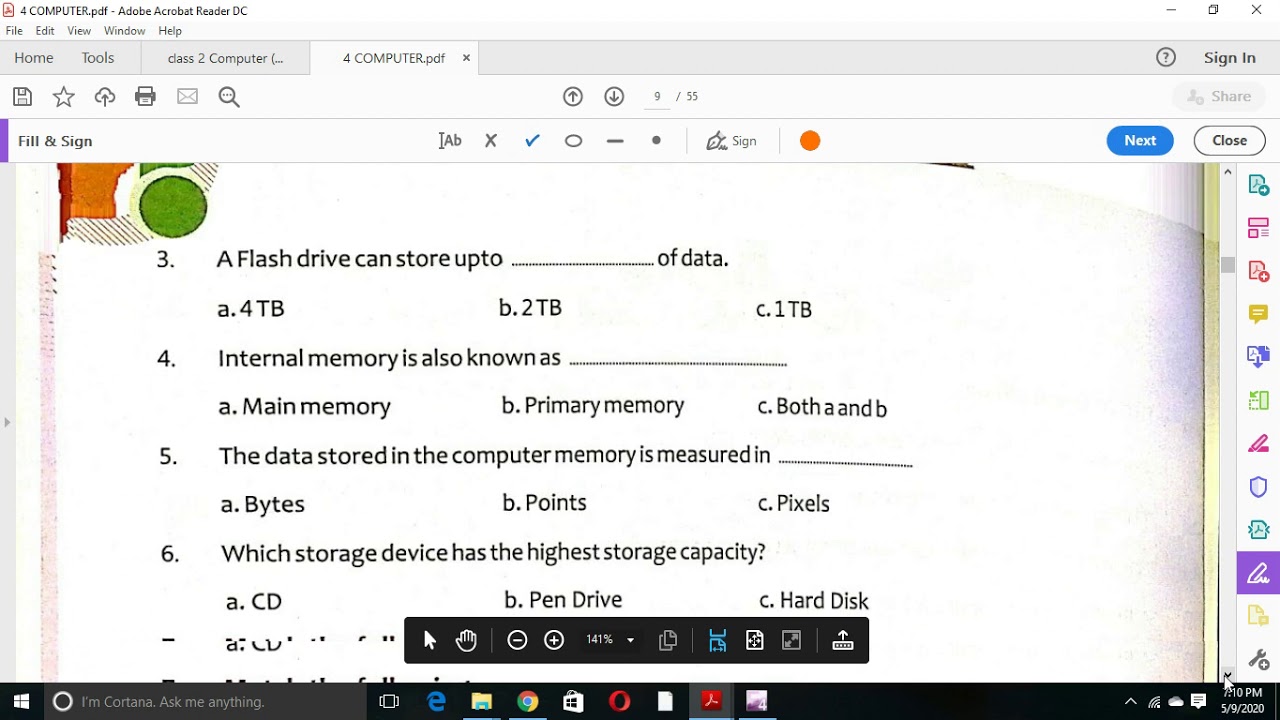Open the View menu
Screen dimensions: 1280x720
pyautogui.click(x=79, y=31)
